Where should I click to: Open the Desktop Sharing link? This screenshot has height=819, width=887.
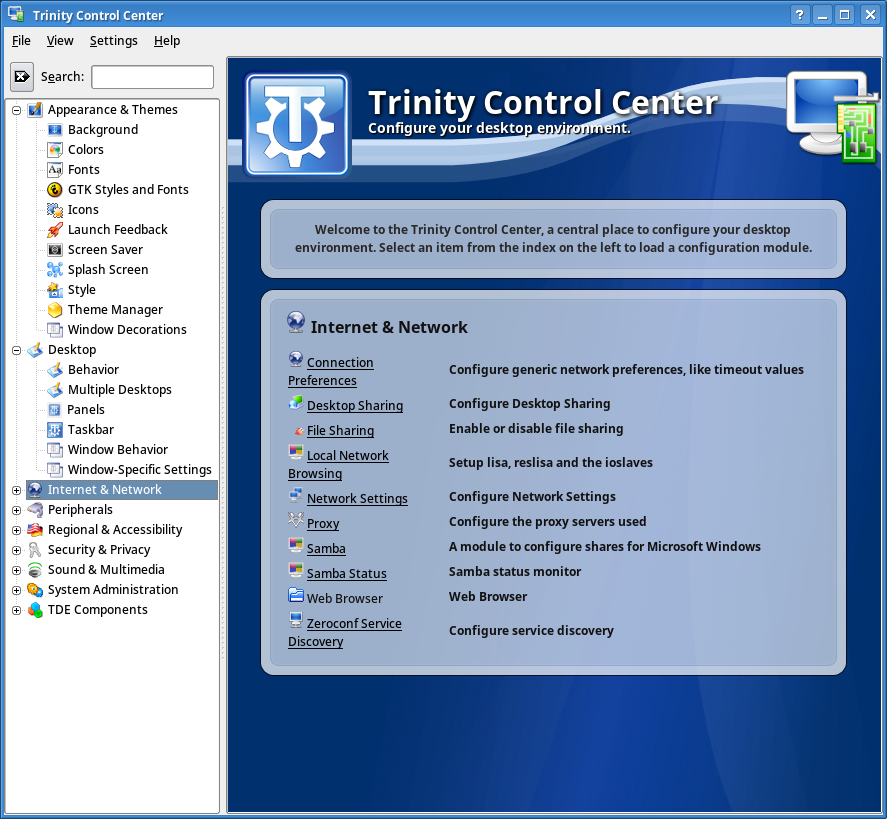coord(355,406)
